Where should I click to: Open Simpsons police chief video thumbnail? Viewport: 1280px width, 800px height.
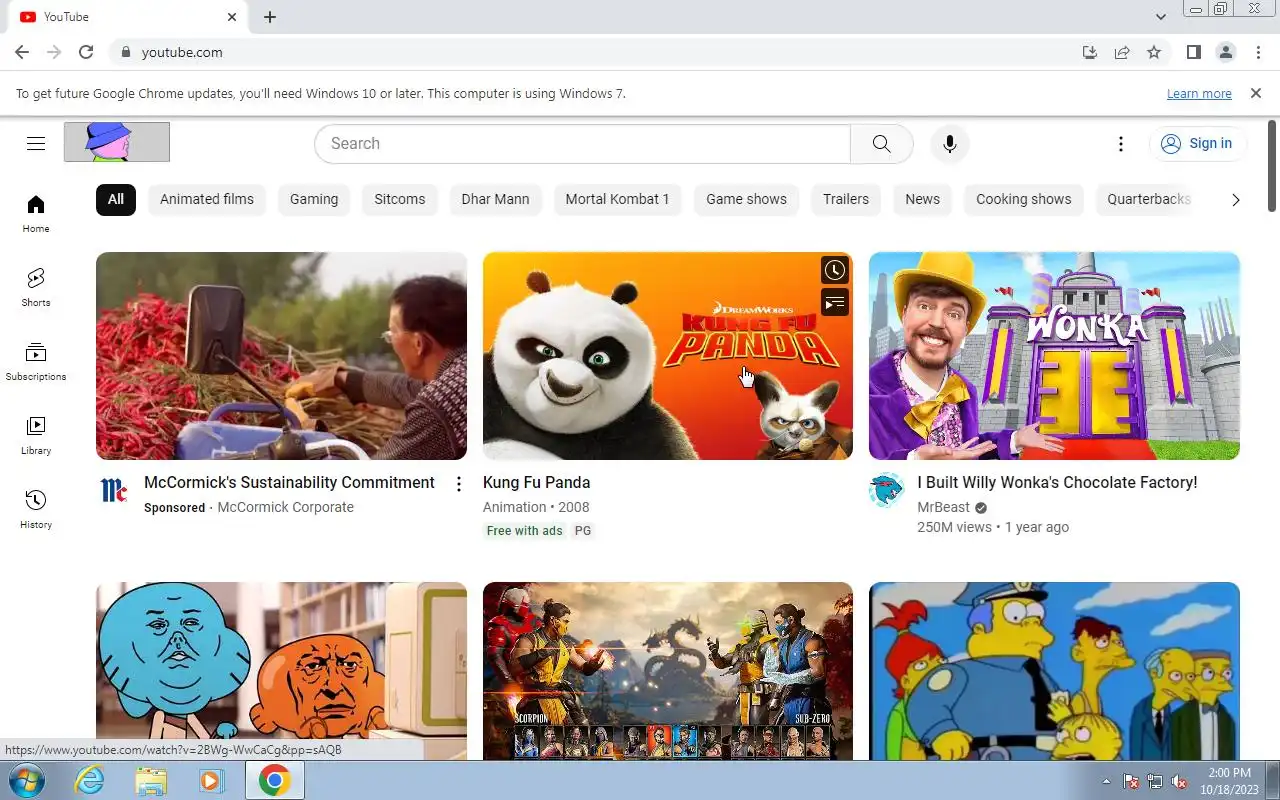click(x=1054, y=671)
